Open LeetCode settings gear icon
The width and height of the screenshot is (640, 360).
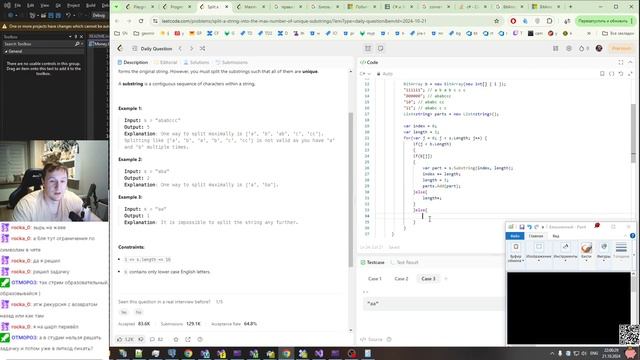pyautogui.click(x=569, y=49)
